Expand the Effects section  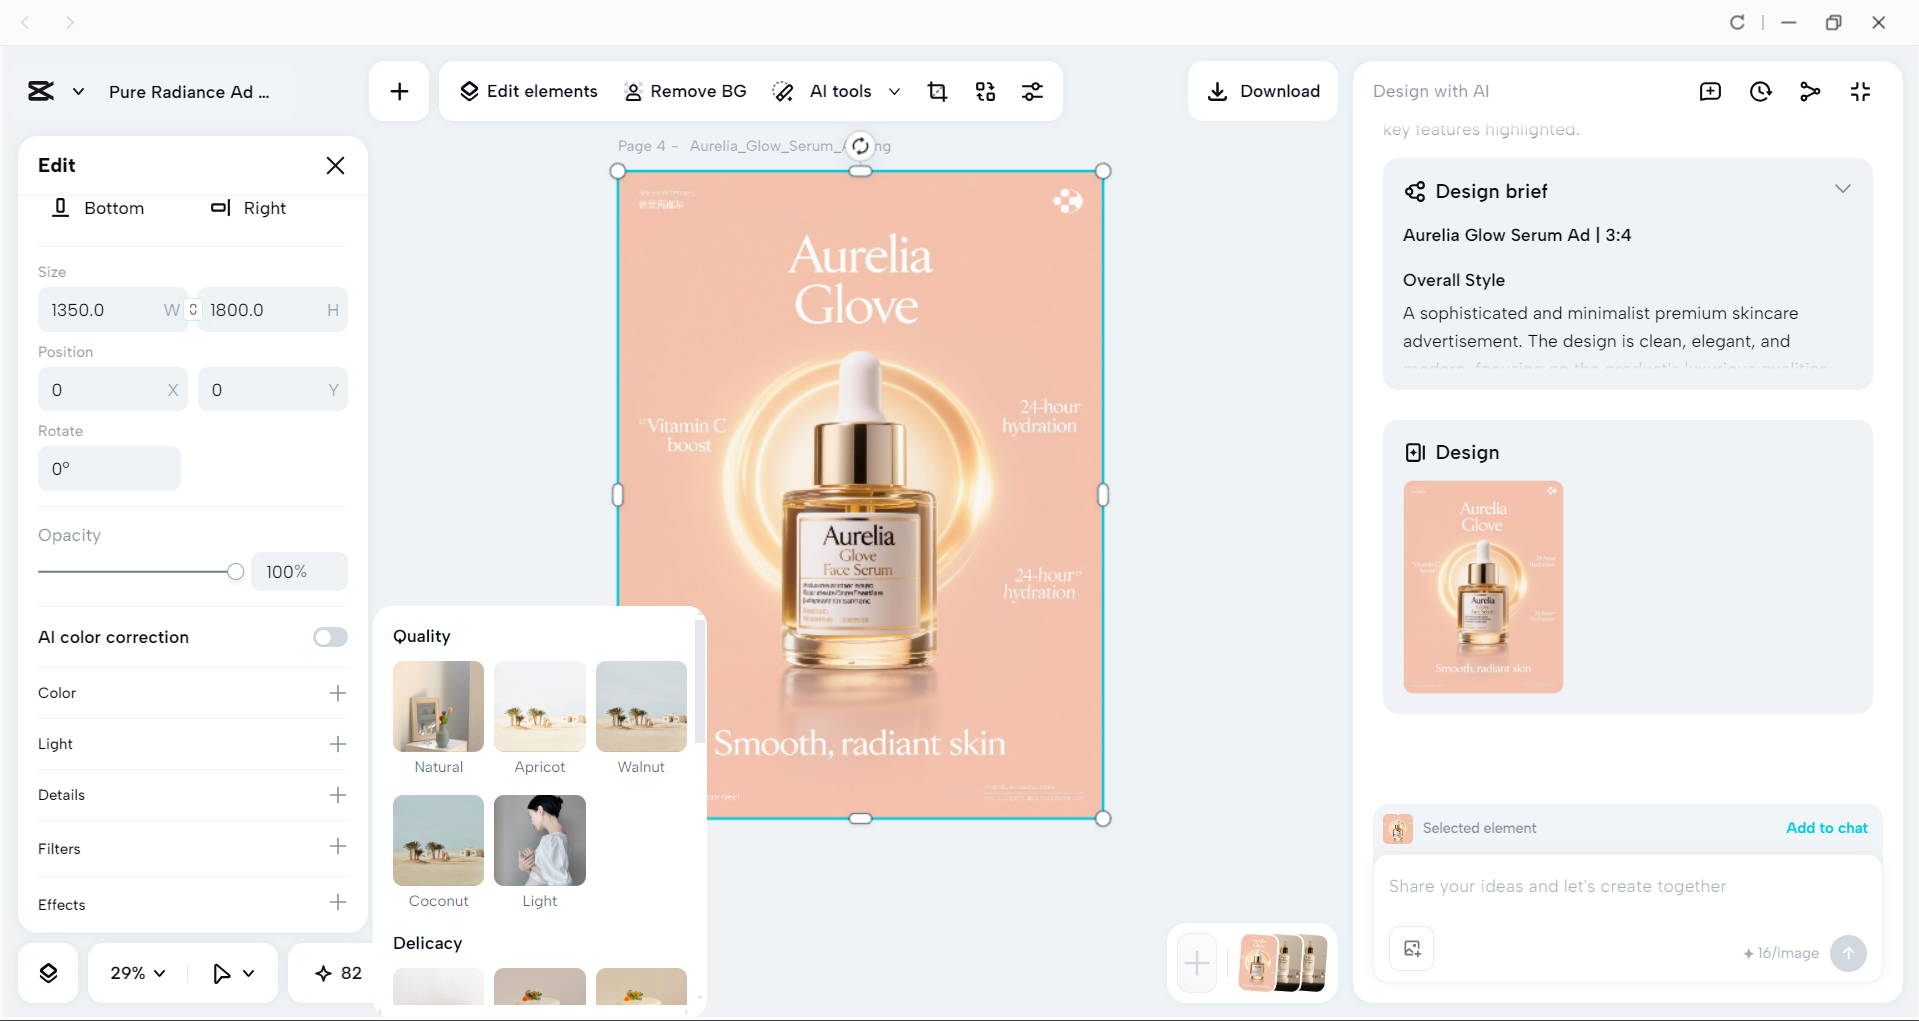[338, 903]
